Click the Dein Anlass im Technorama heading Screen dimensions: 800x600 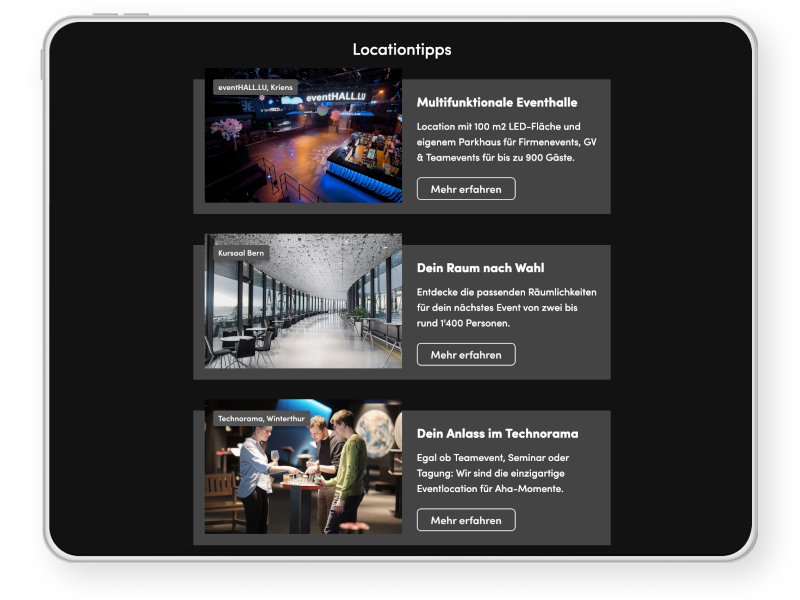coord(497,434)
